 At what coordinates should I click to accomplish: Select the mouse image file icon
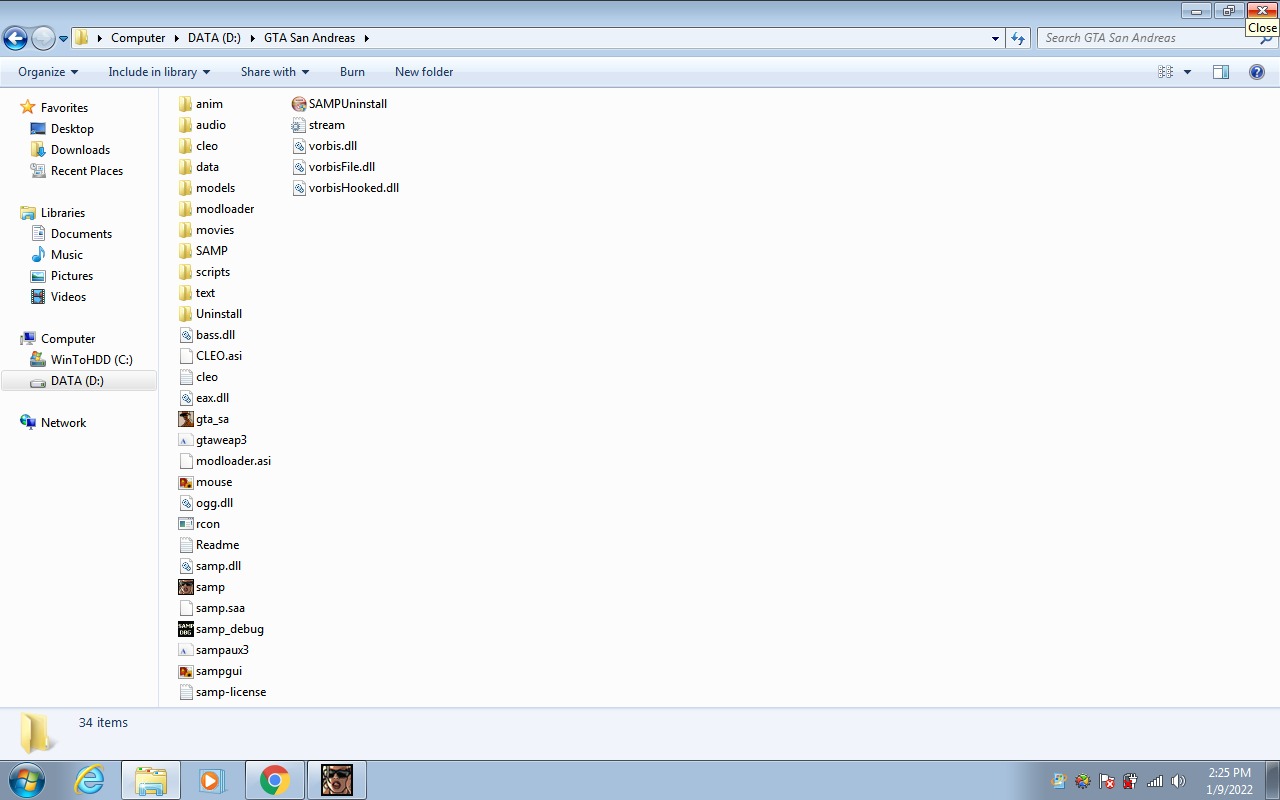click(x=185, y=482)
